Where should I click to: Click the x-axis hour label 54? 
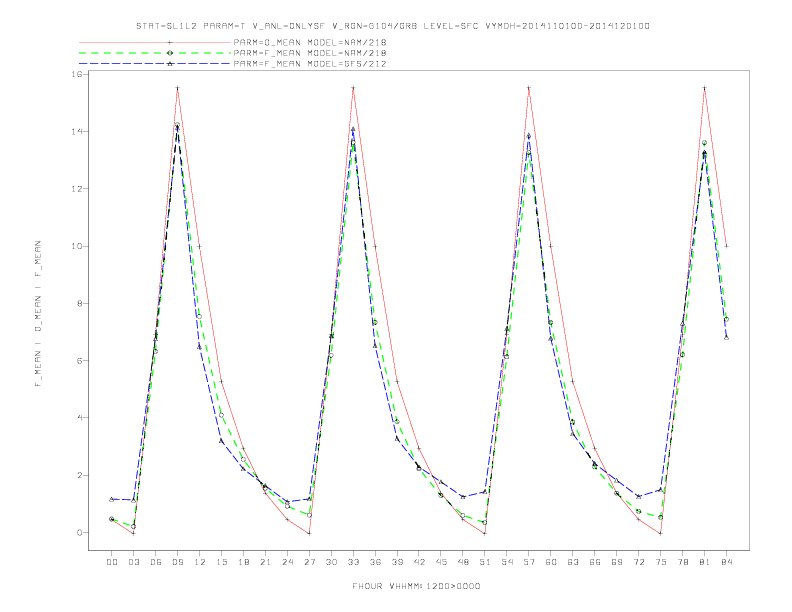tap(507, 562)
